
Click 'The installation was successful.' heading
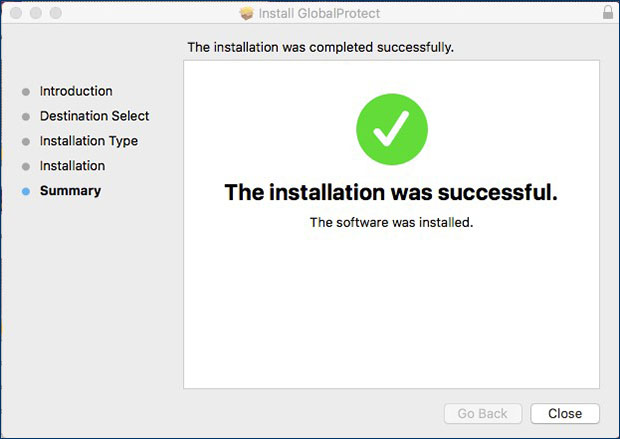click(391, 192)
